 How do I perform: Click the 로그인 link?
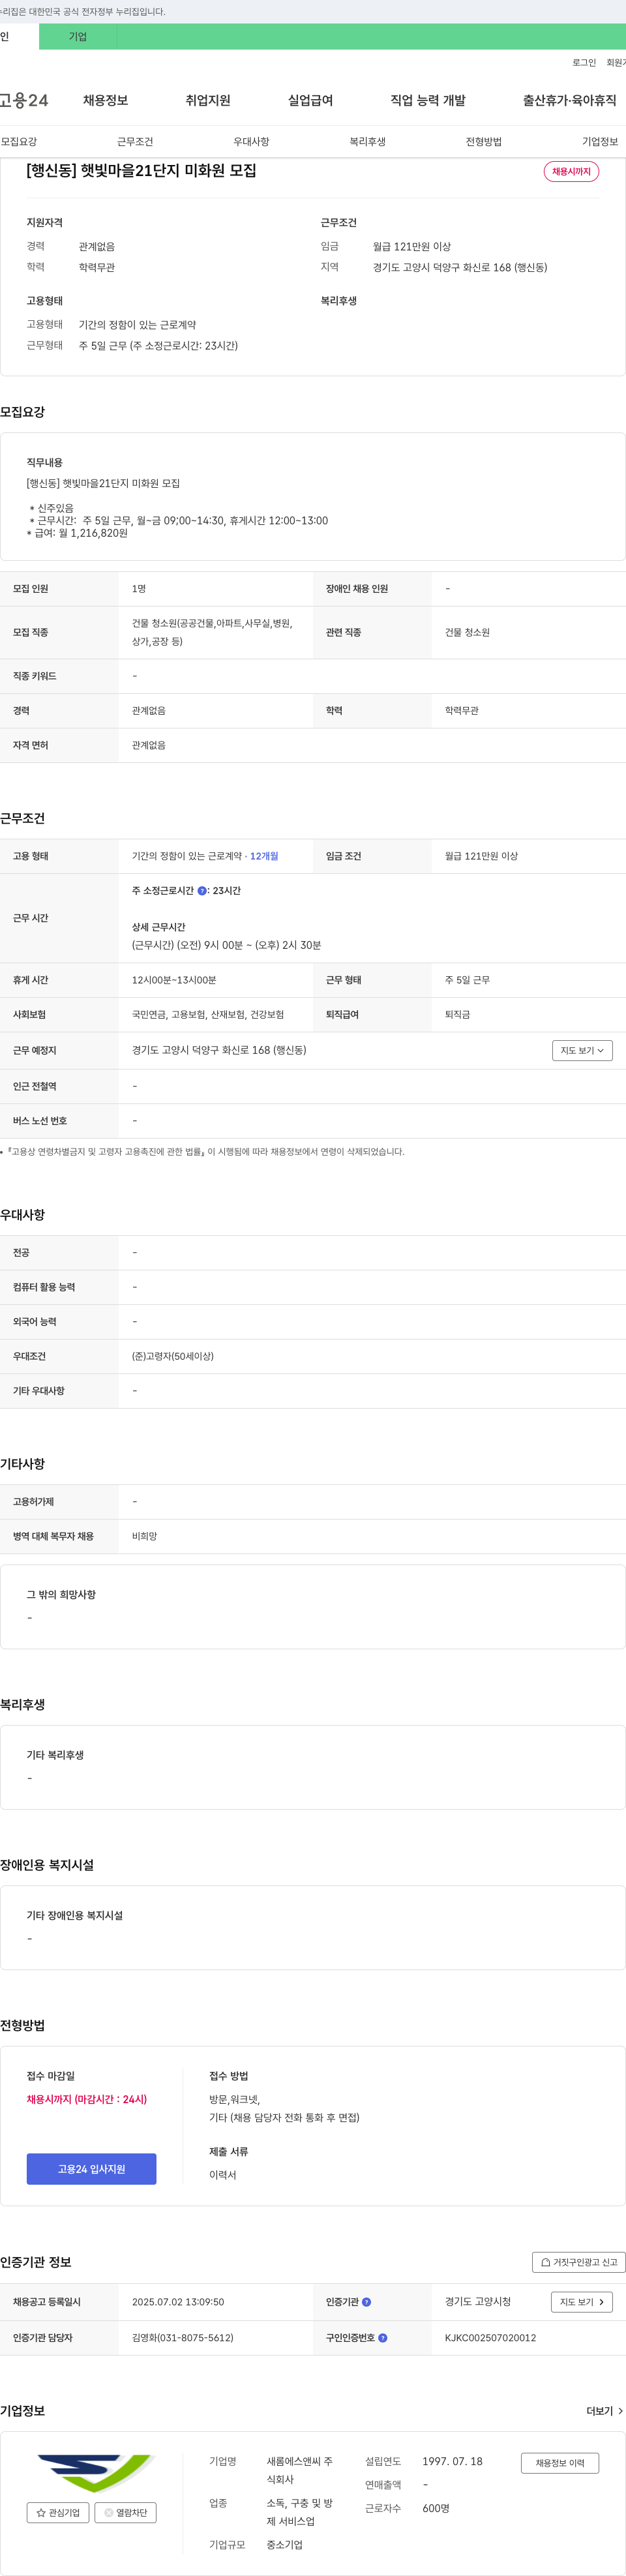pyautogui.click(x=584, y=63)
